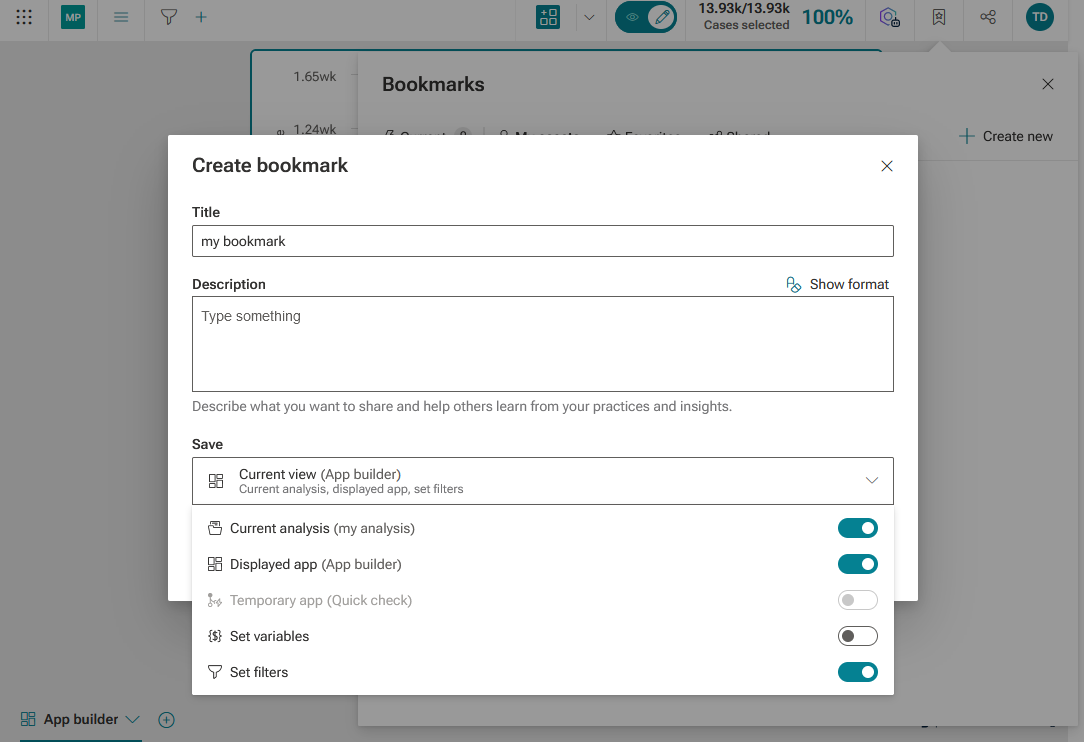
Task: Click the add app dashboard icon
Action: pos(548,17)
